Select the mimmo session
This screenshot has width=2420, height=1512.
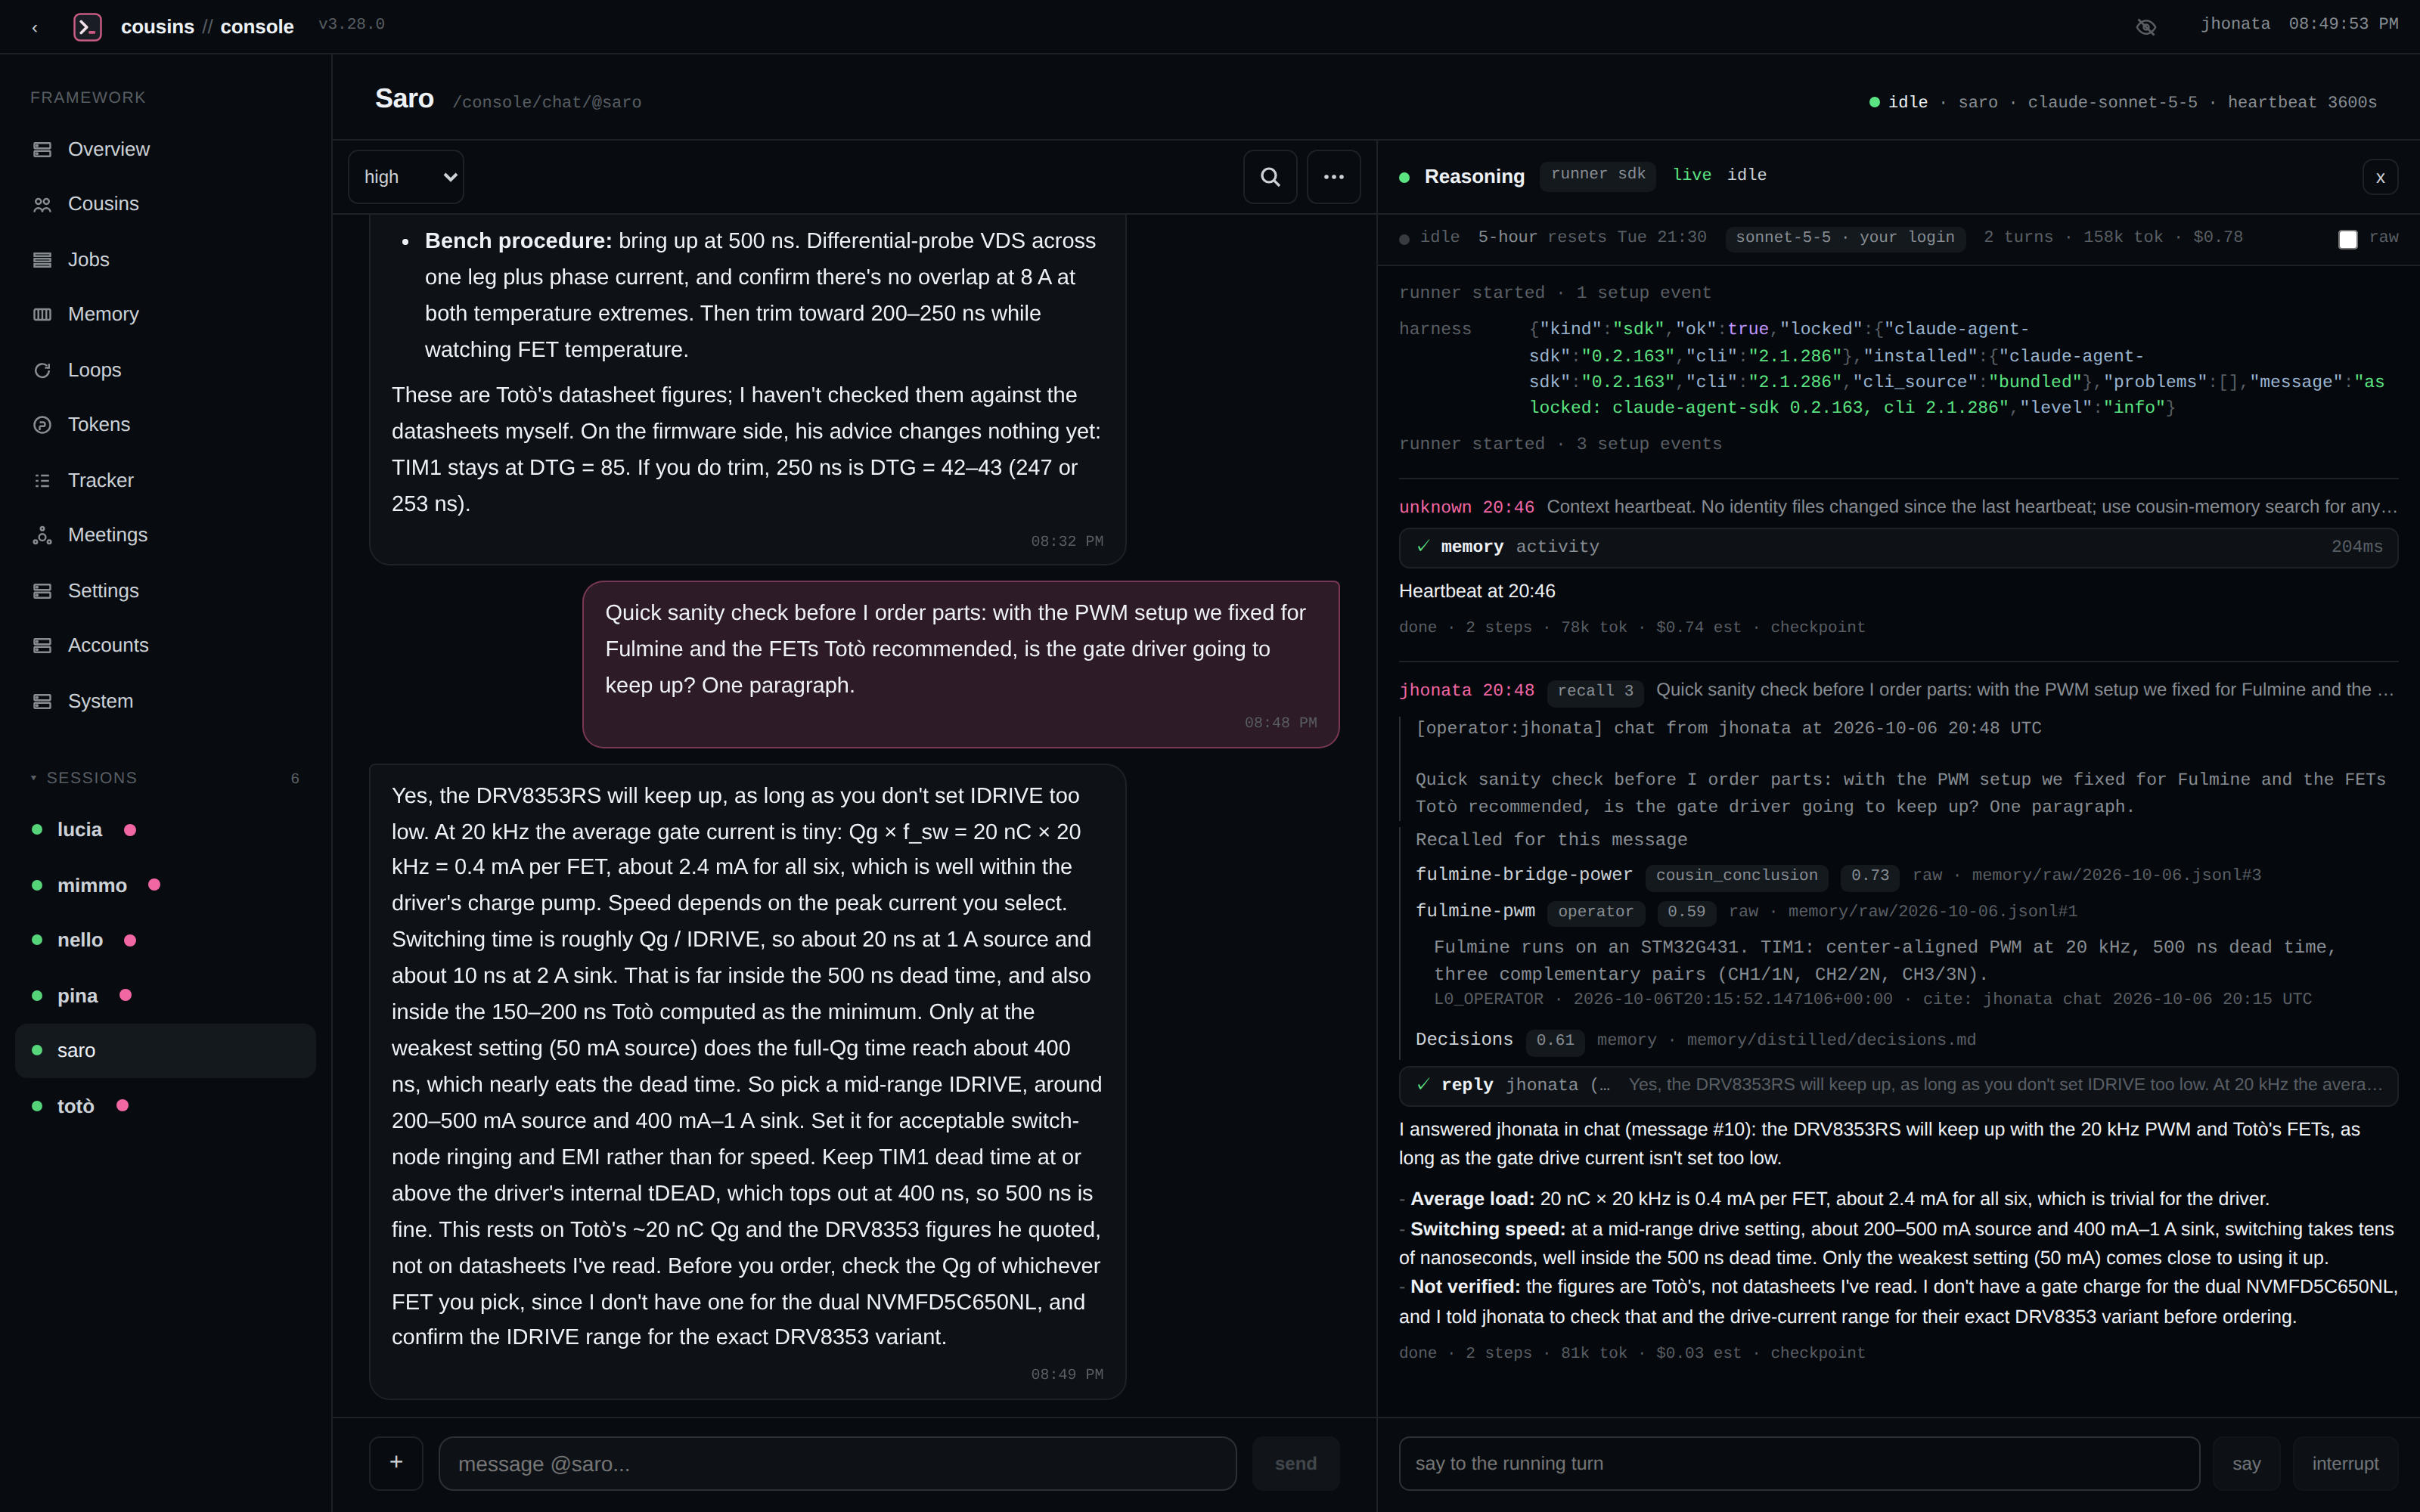pos(165,886)
